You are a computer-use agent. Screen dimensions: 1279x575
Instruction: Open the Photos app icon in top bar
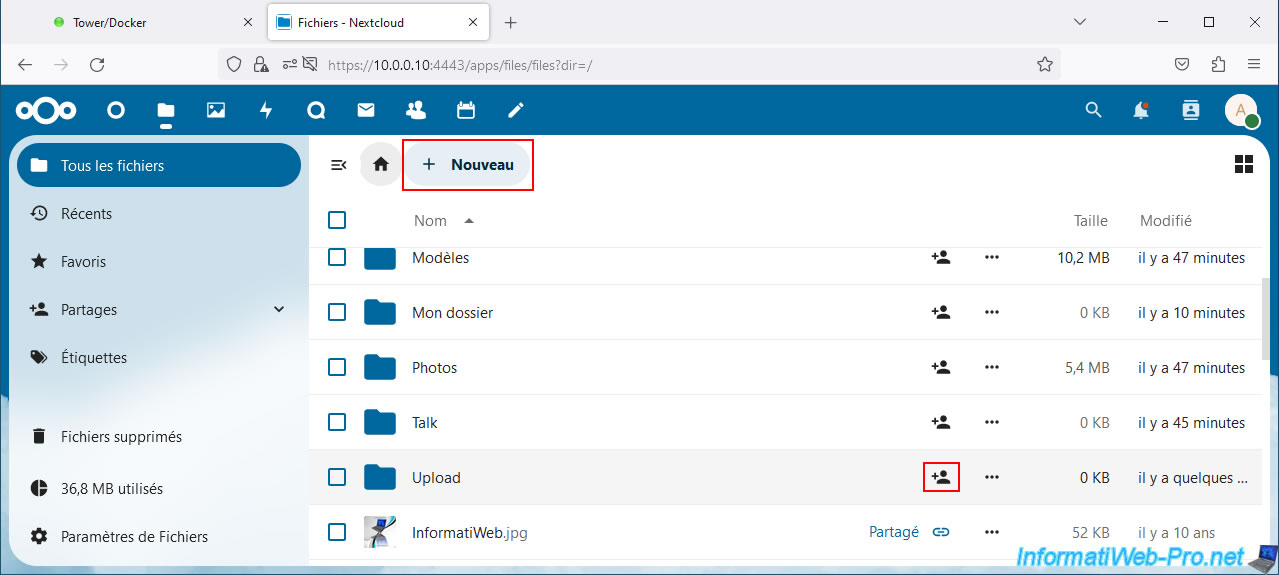(x=216, y=110)
